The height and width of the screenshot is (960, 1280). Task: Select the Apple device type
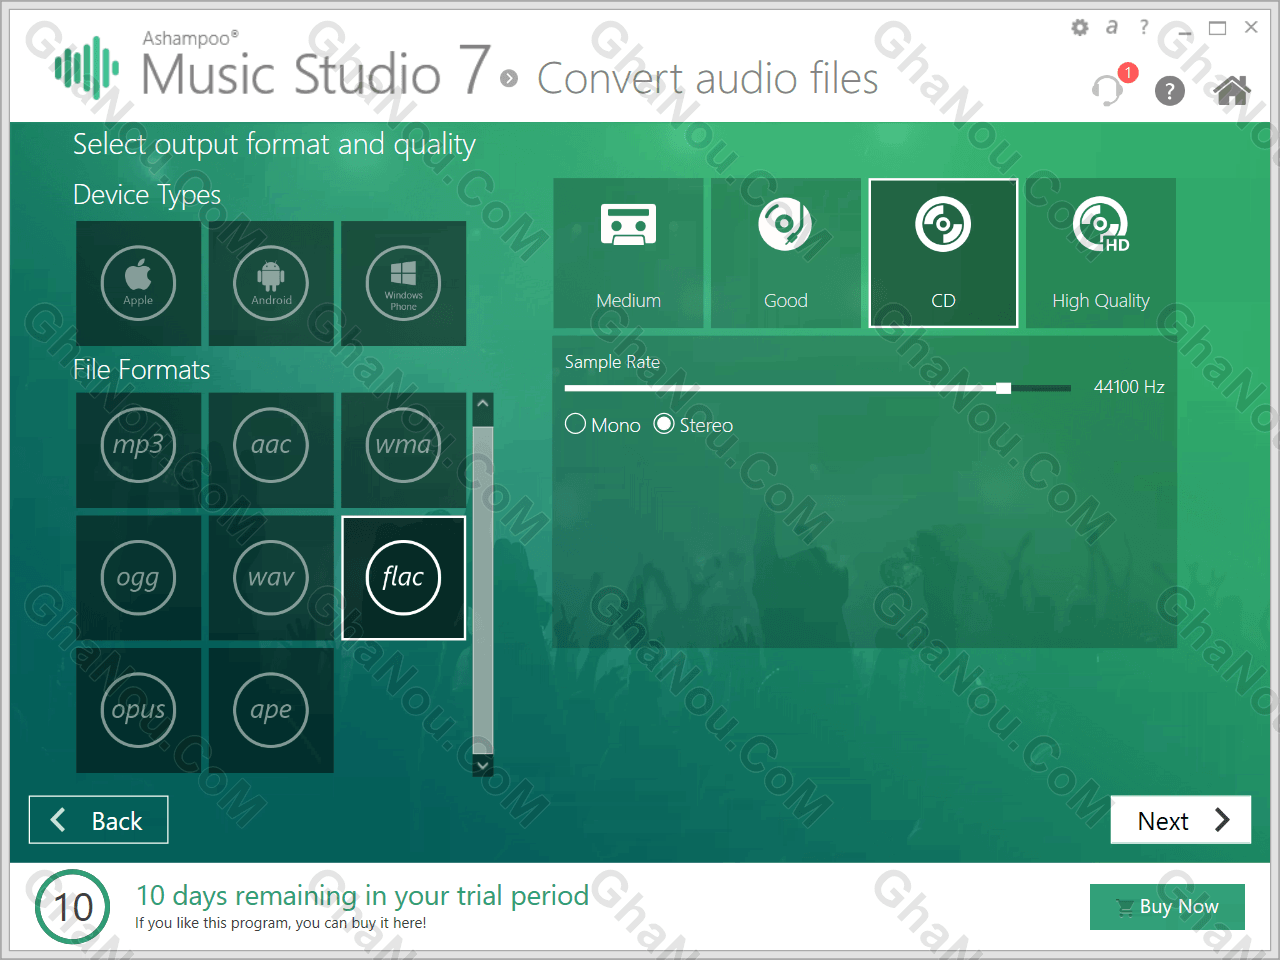(x=138, y=283)
